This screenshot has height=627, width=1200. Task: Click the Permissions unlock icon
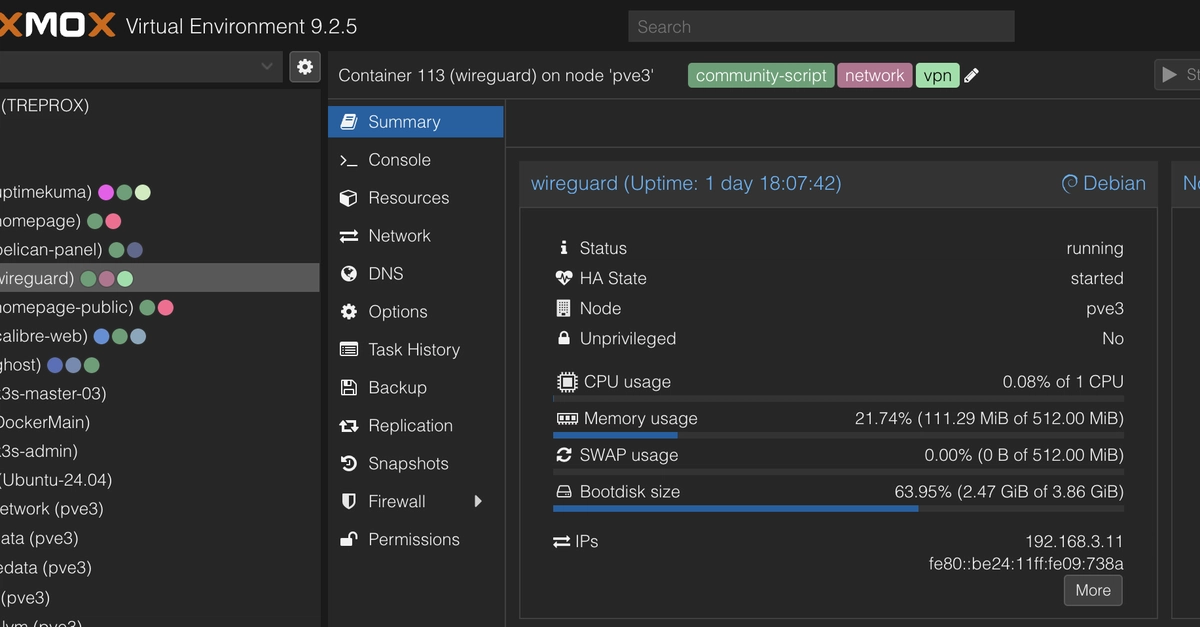[349, 539]
